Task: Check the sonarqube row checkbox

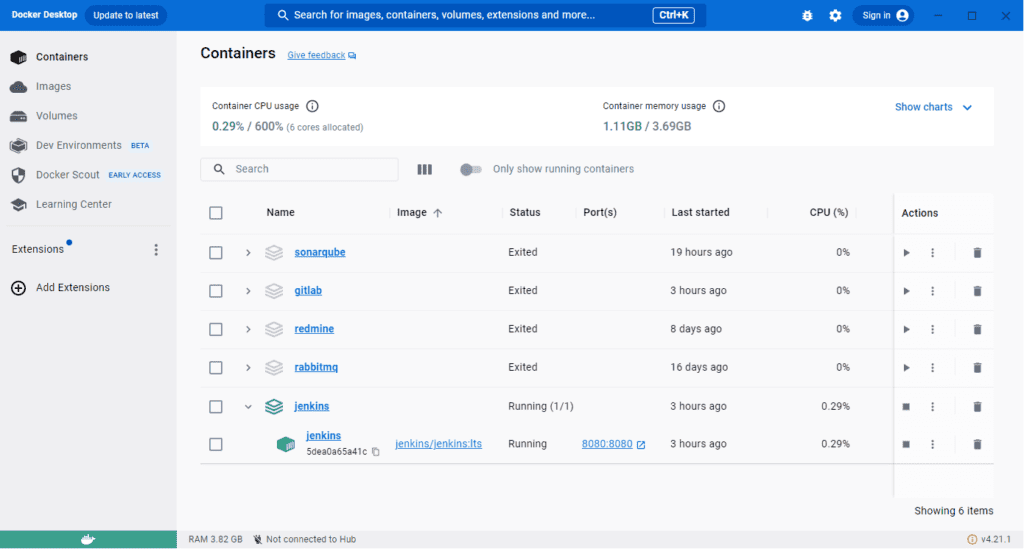Action: [216, 253]
